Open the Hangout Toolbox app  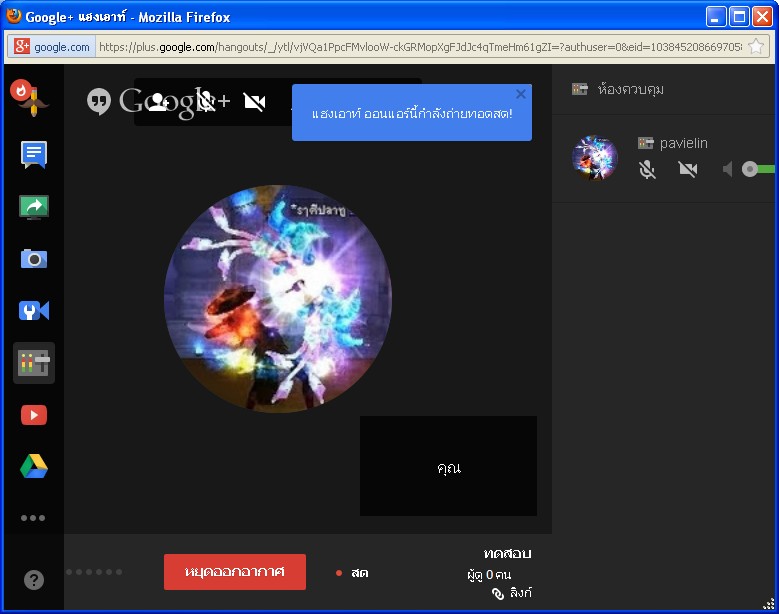click(x=34, y=311)
